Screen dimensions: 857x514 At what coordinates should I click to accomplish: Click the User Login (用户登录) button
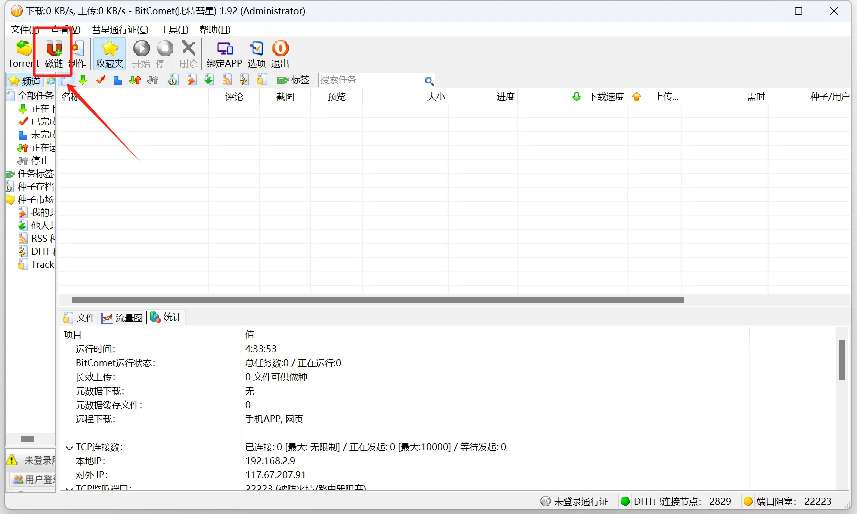32,480
